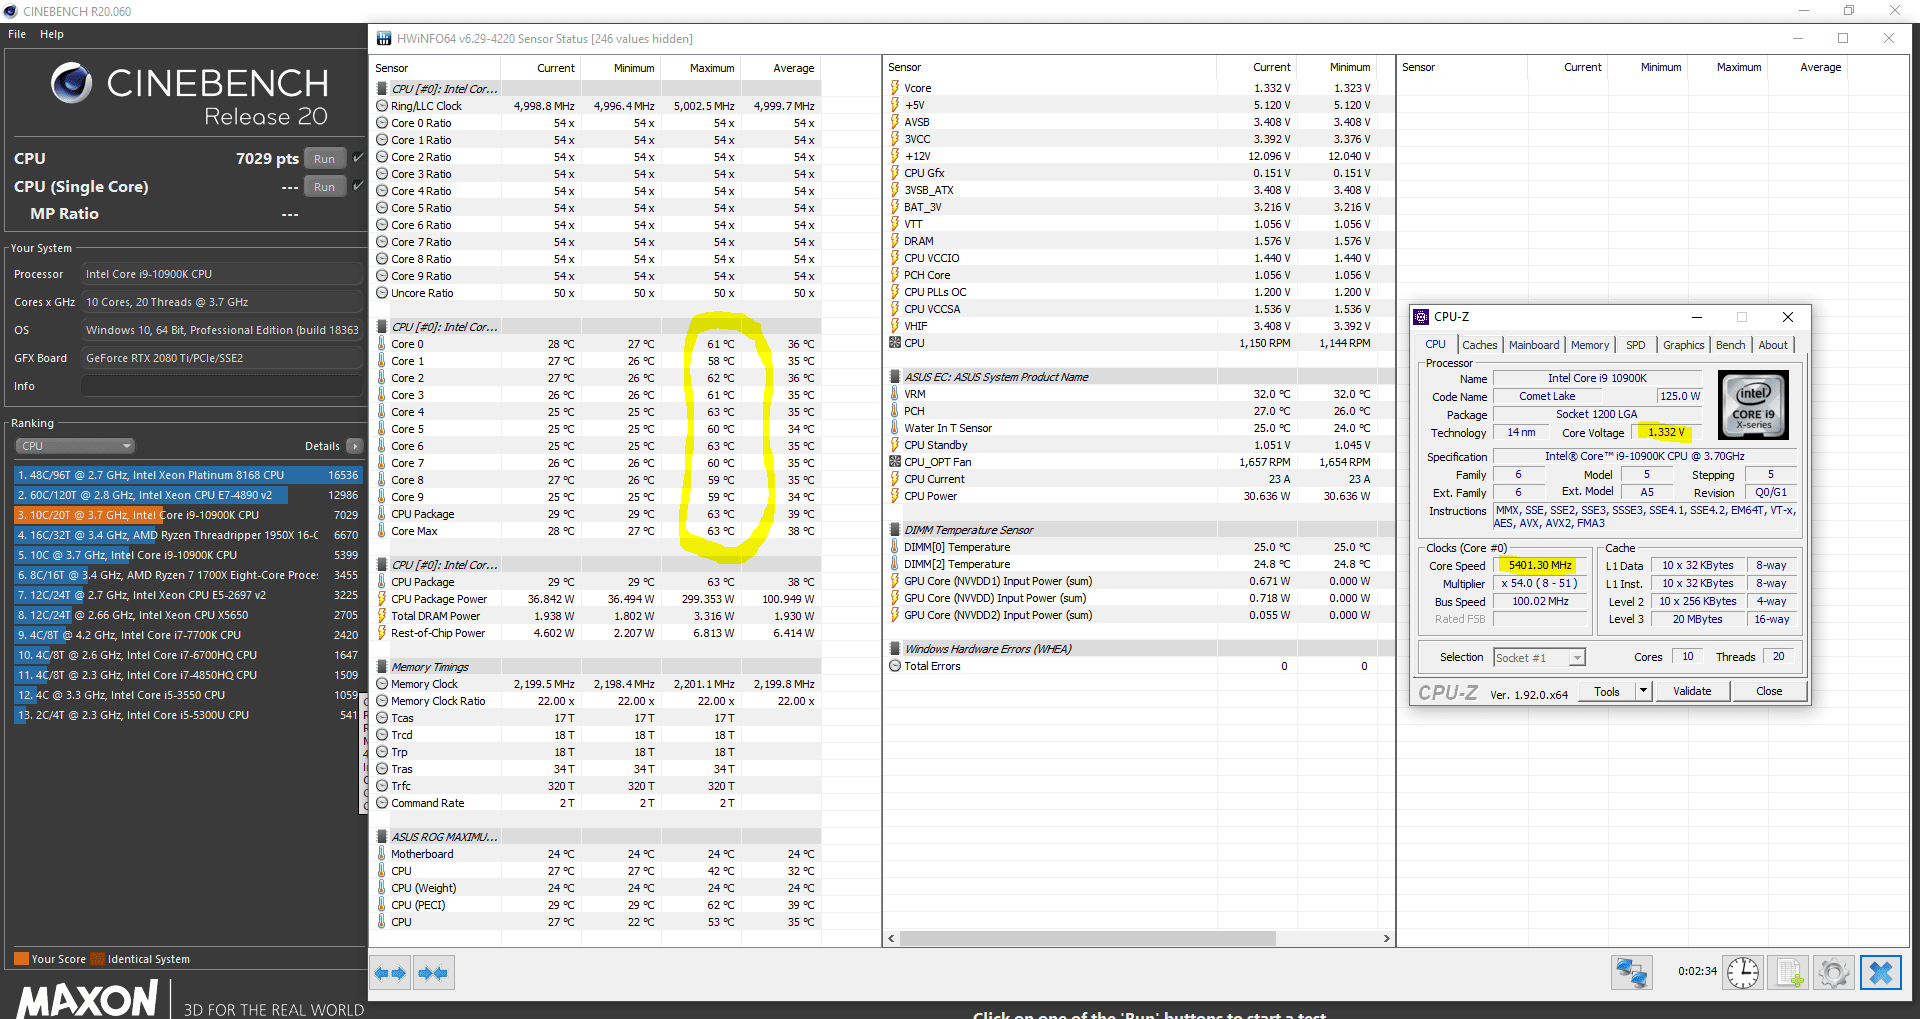Click the Intel Core i9 badge image
Image resolution: width=1920 pixels, height=1019 pixels.
[x=1753, y=406]
